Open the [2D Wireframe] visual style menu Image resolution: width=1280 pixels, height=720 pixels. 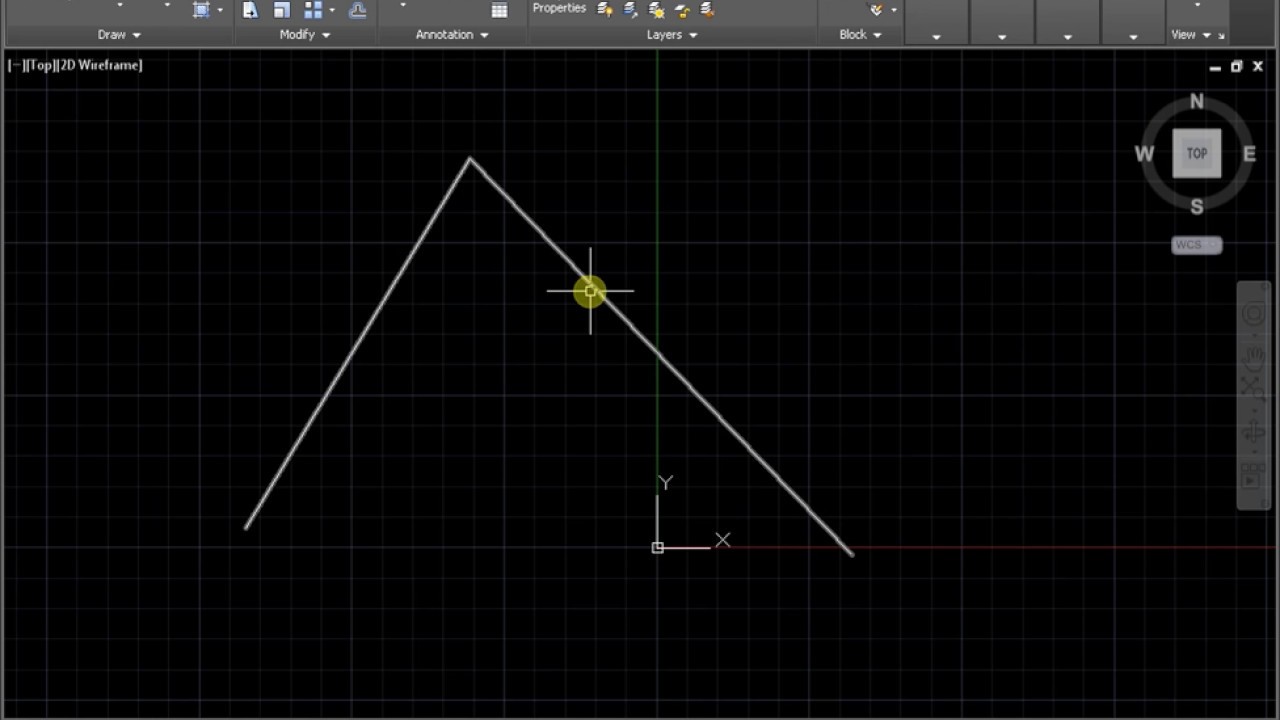coord(100,65)
